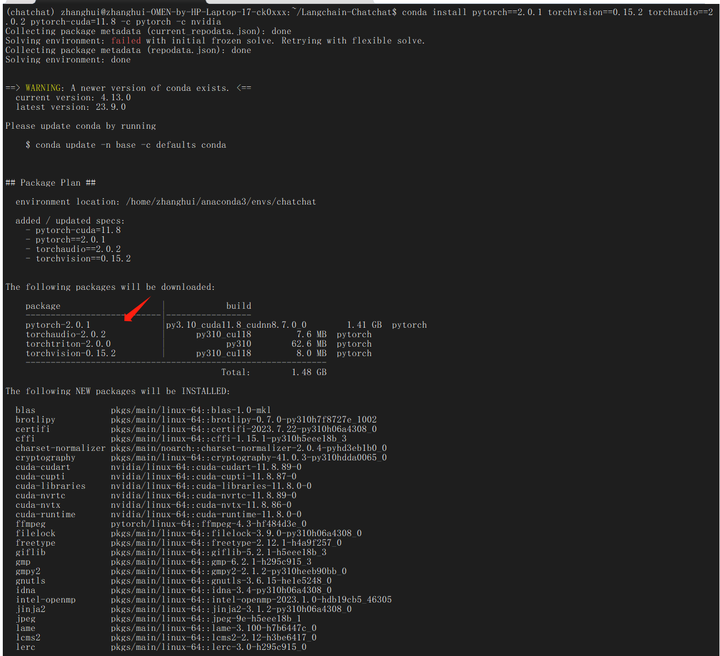Click 'The following packages will be downloaded:' line
720x656 pixels.
click(x=110, y=287)
